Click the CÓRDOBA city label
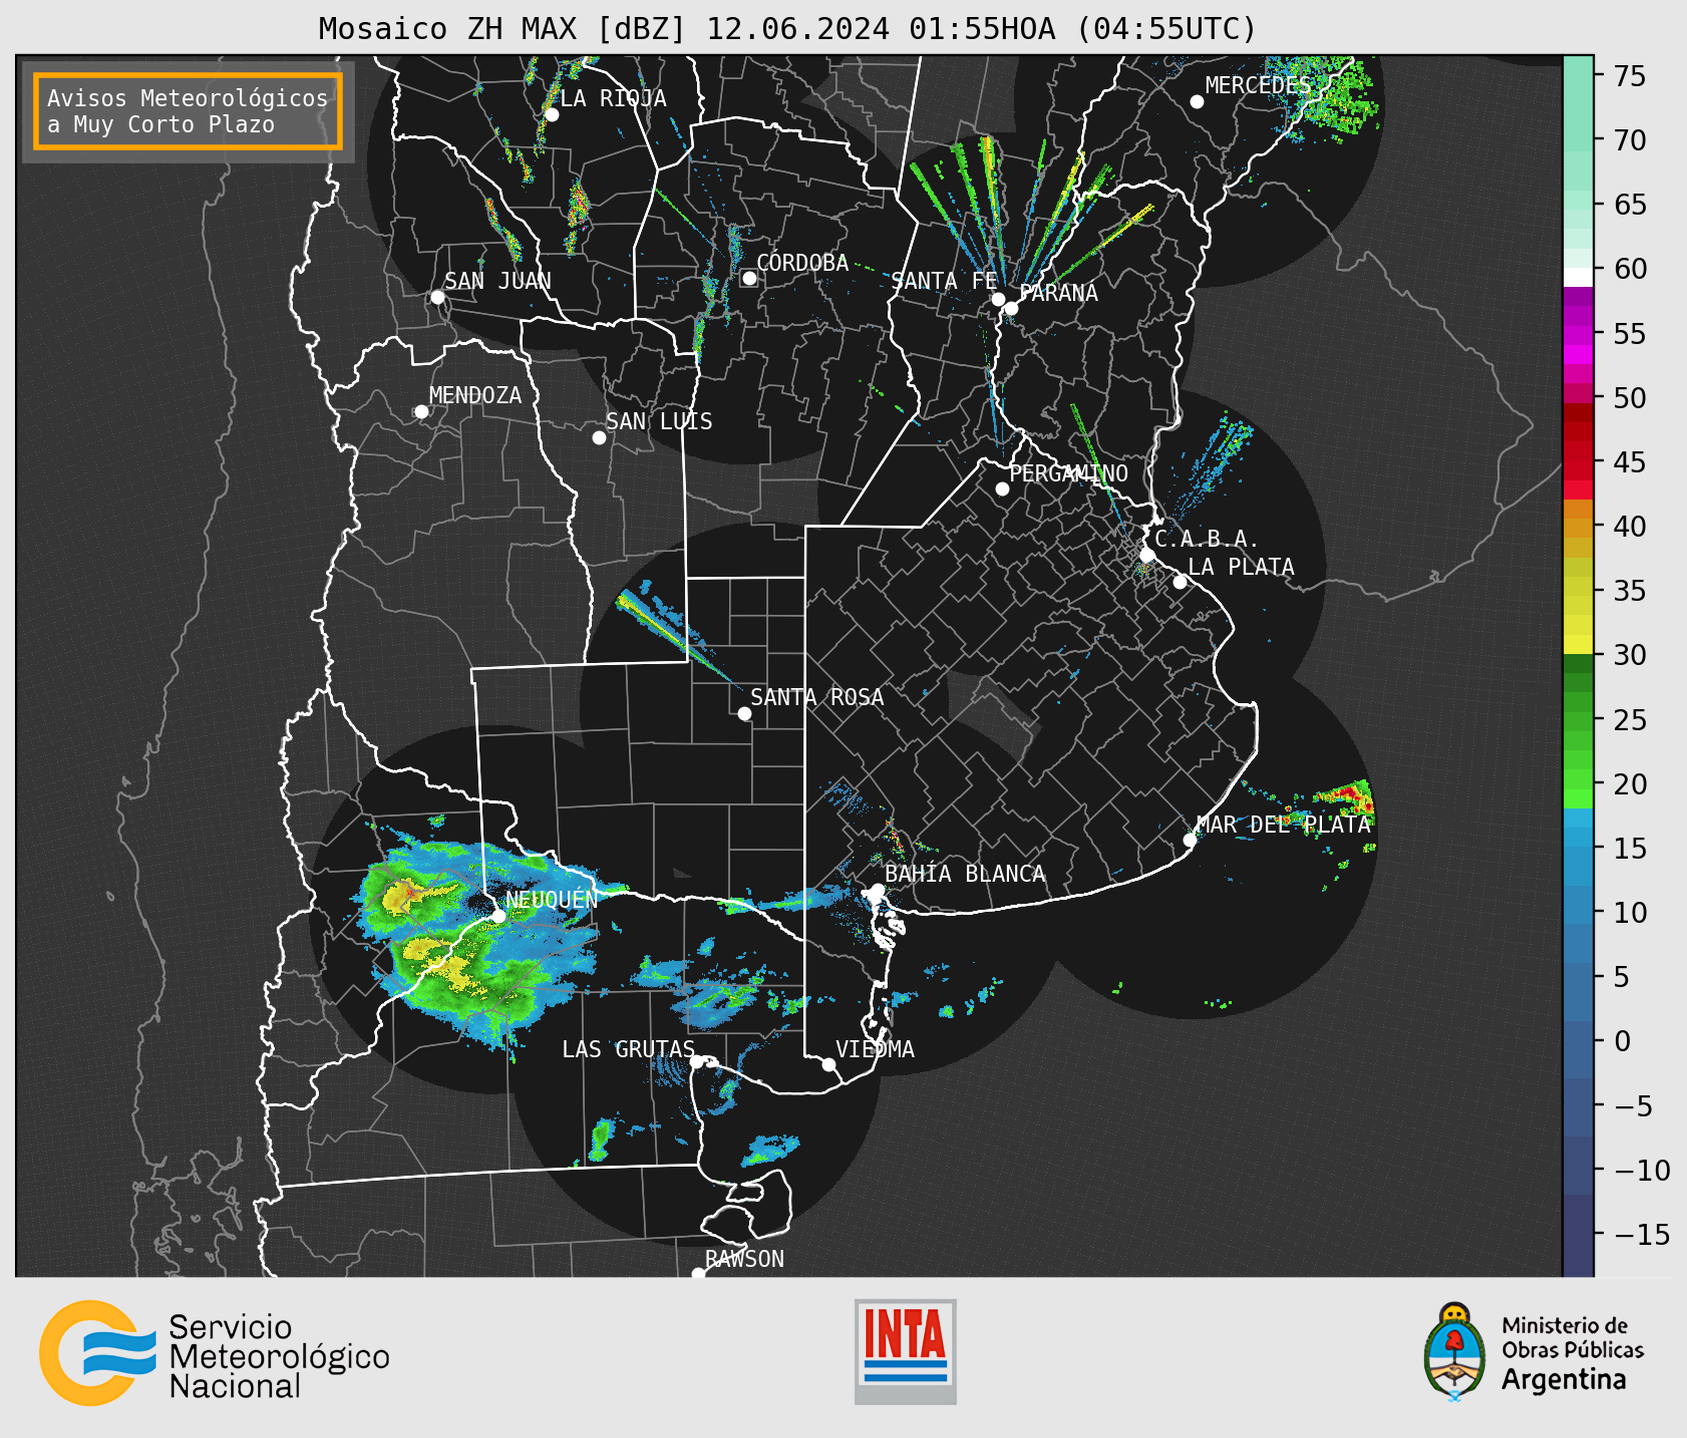The height and width of the screenshot is (1438, 1687). coord(802,263)
